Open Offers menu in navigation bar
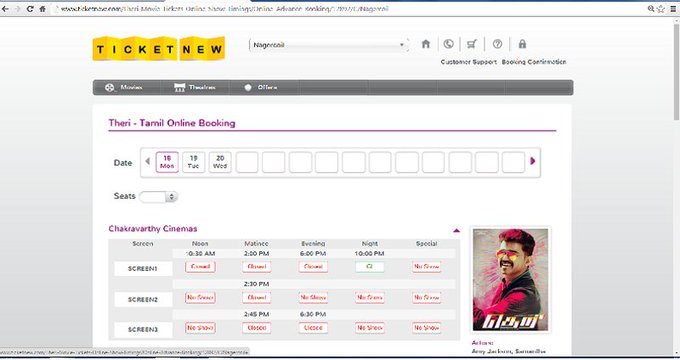The image size is (680, 360). 260,87
